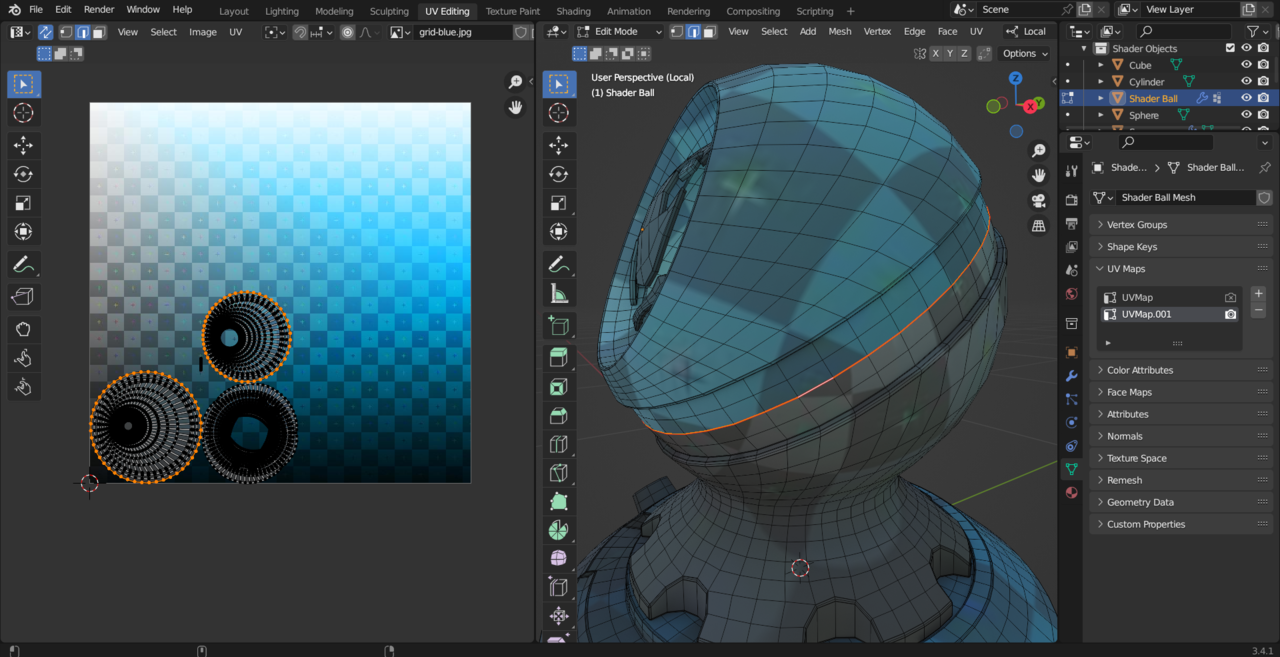Select the Rip Region tool in UV editor
1280x657 pixels.
tap(23, 296)
